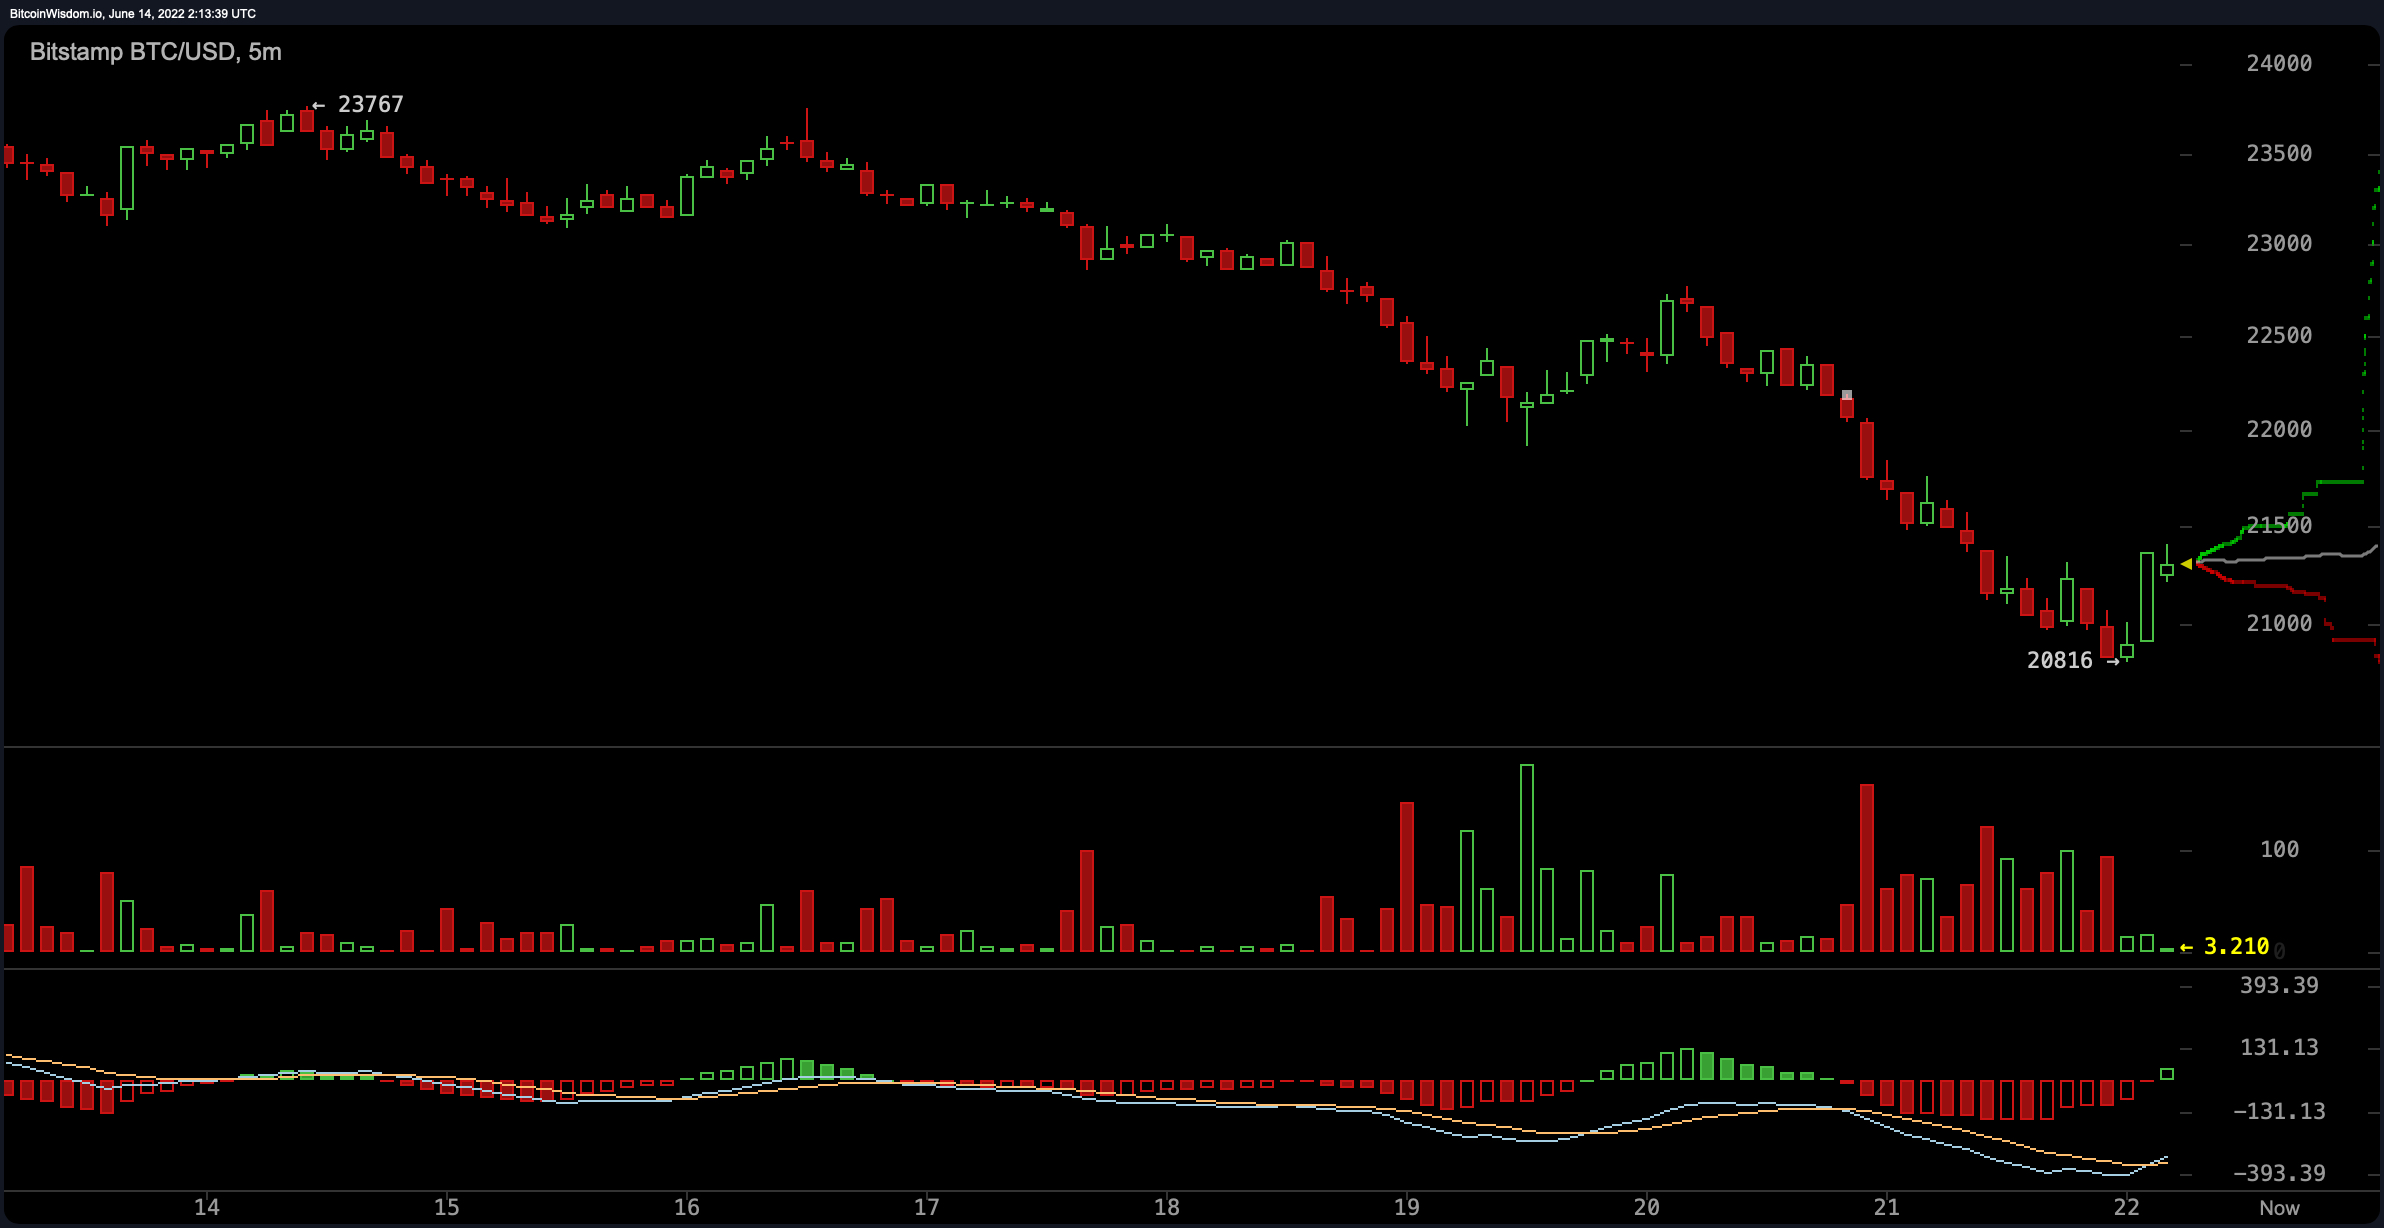Click the 21000 price axis label
Viewport: 2384px width, 1228px height.
pyautogui.click(x=2279, y=624)
